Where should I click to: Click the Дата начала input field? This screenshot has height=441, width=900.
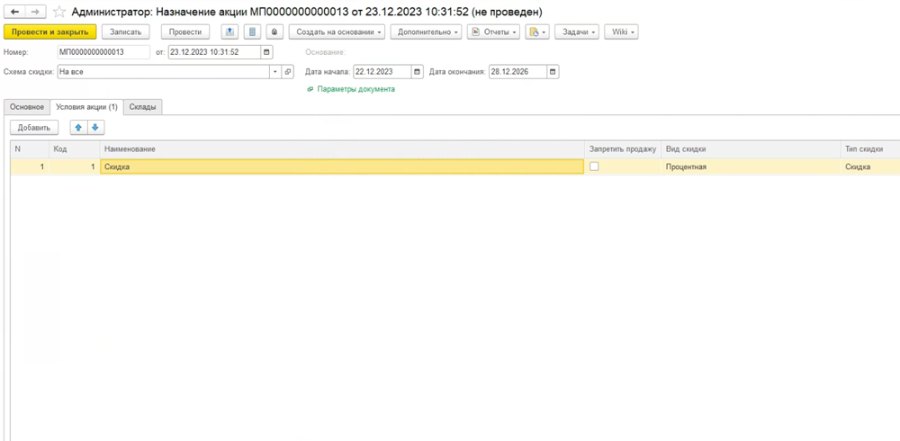(x=382, y=72)
